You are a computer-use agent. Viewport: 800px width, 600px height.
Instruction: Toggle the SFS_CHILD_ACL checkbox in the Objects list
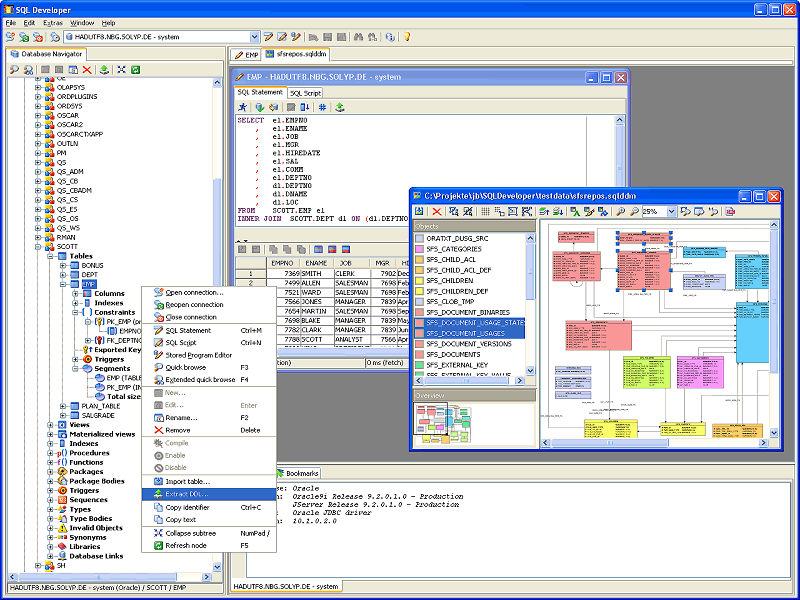[x=419, y=259]
